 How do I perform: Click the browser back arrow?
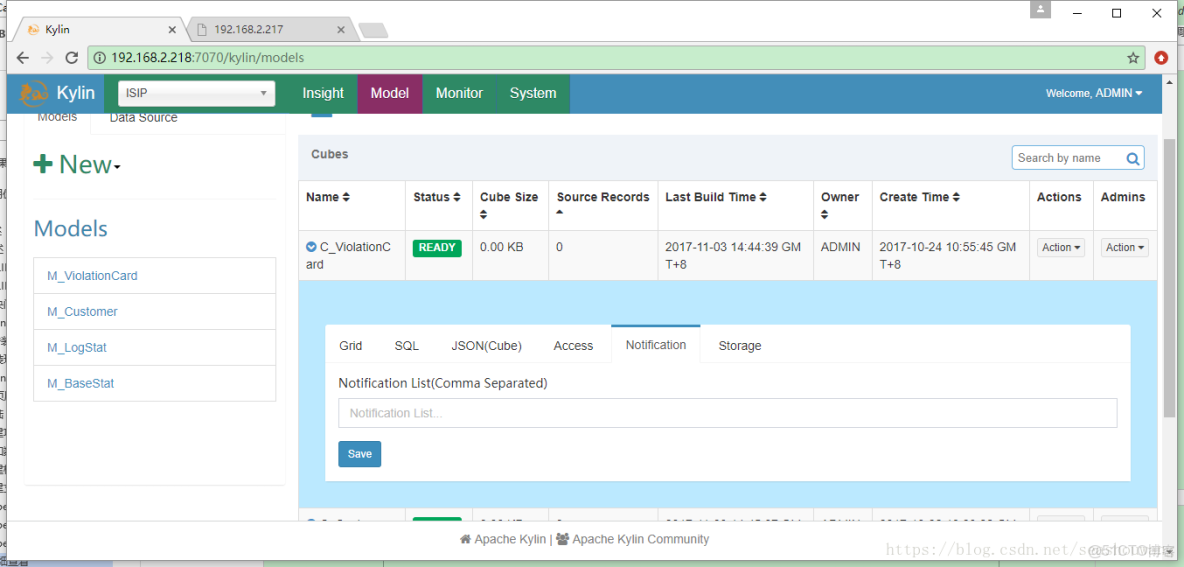(x=23, y=57)
